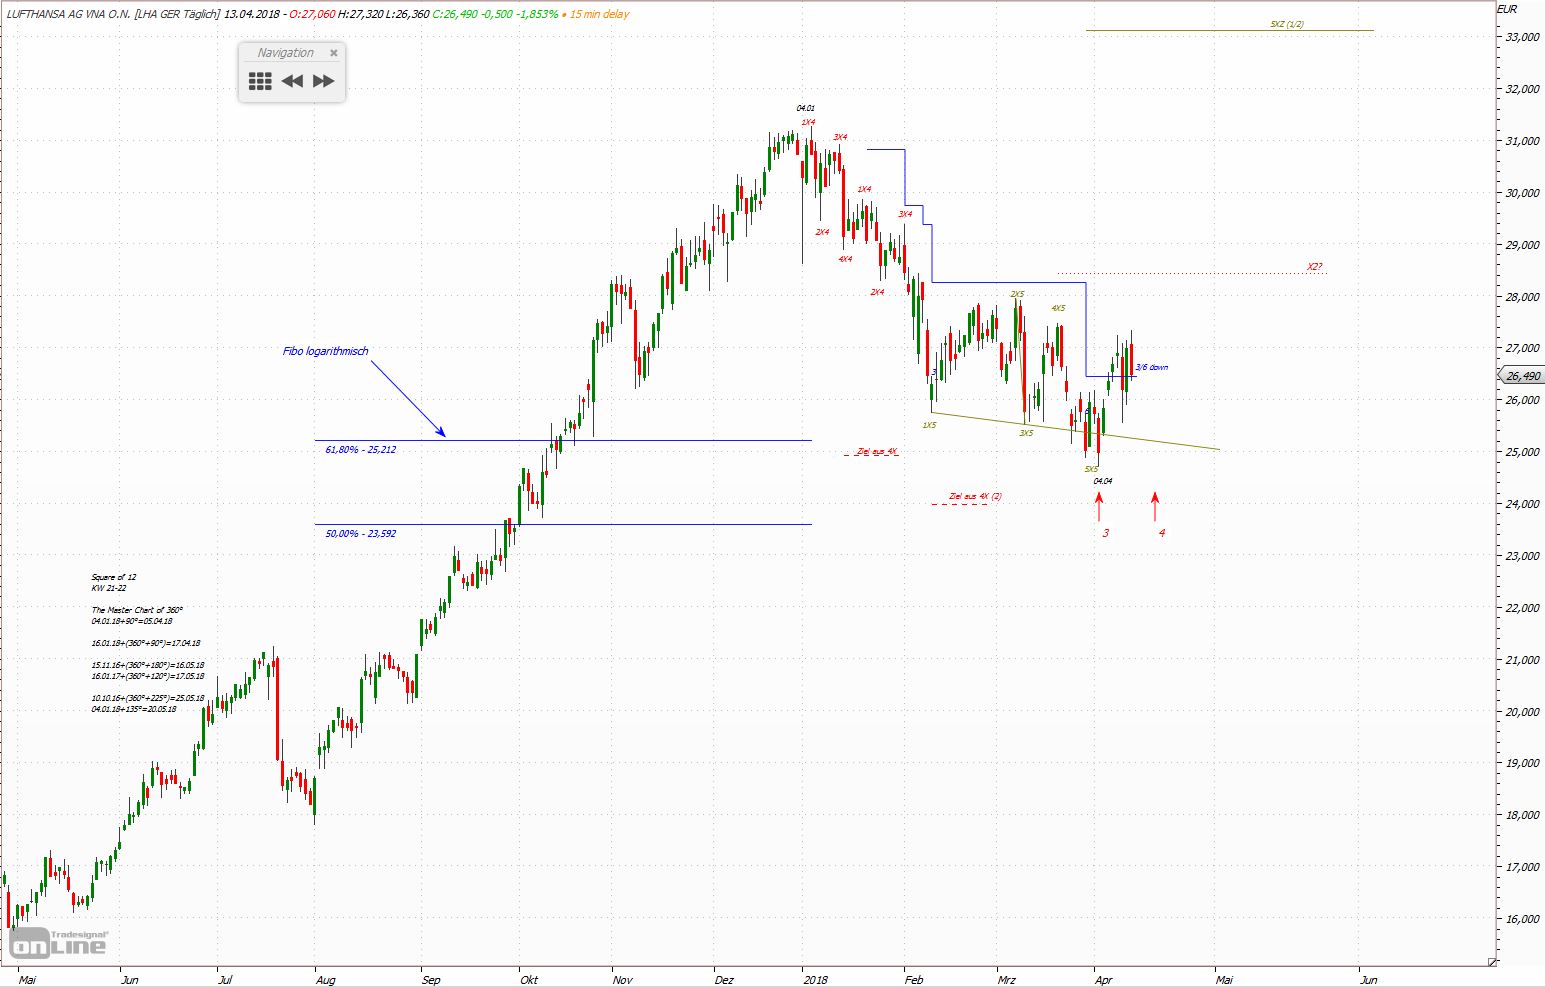Click the 30,000 price axis label
This screenshot has height=987, width=1545.
[1523, 193]
